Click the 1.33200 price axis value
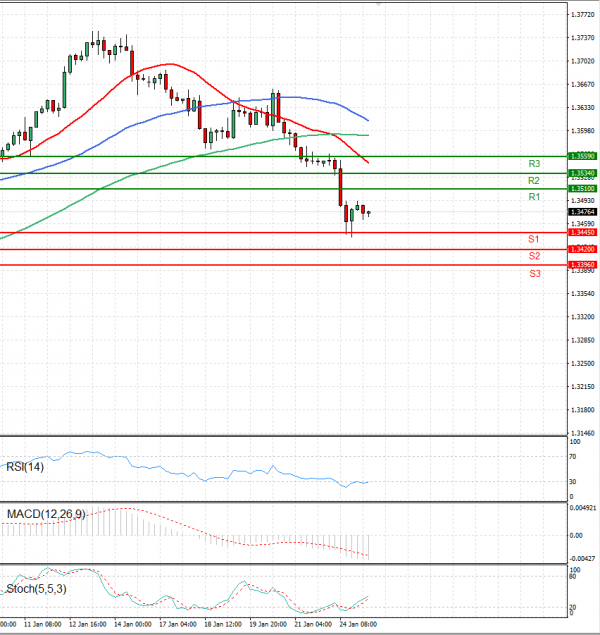The width and height of the screenshot is (600, 635). 583,317
